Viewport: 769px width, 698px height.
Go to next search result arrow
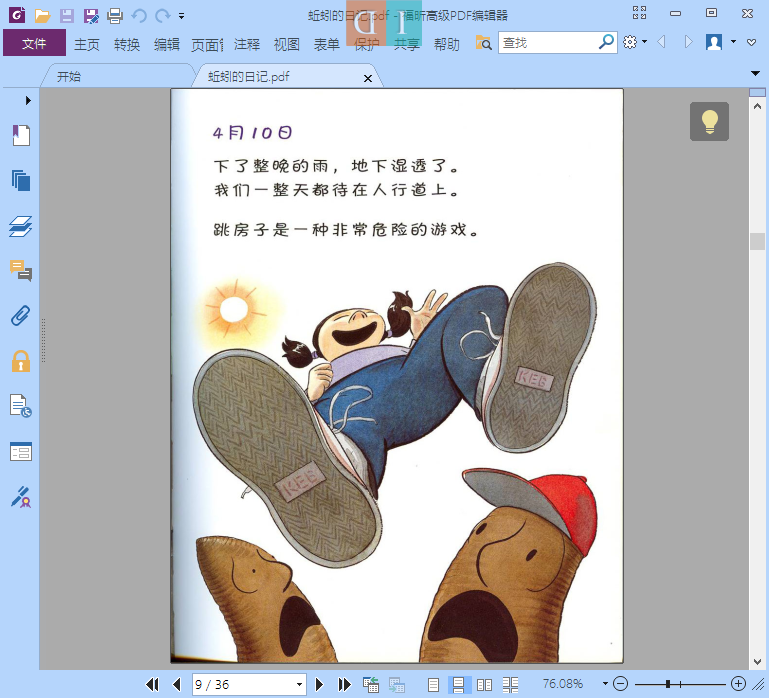pos(688,42)
